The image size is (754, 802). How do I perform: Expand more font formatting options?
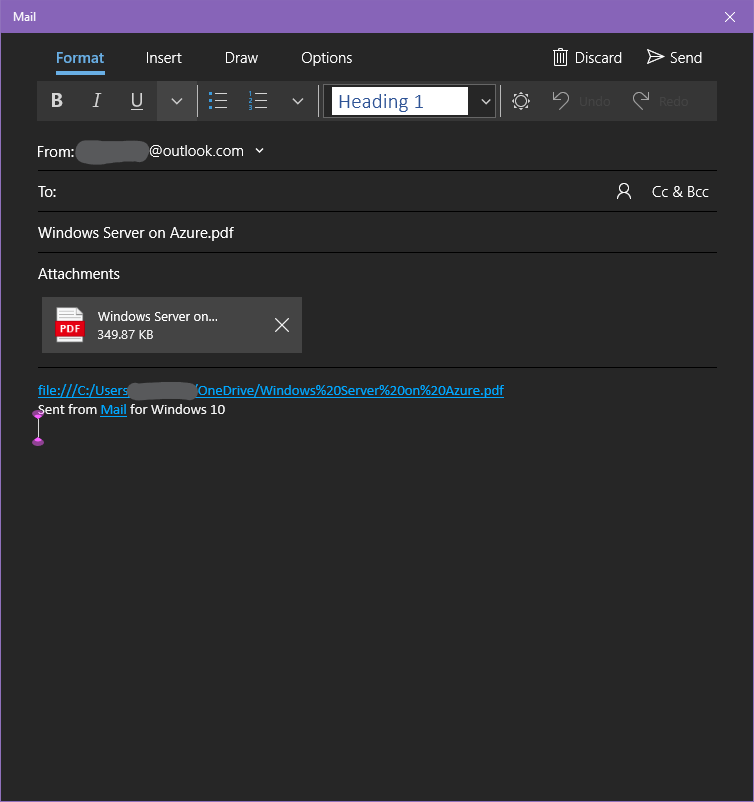tap(176, 101)
